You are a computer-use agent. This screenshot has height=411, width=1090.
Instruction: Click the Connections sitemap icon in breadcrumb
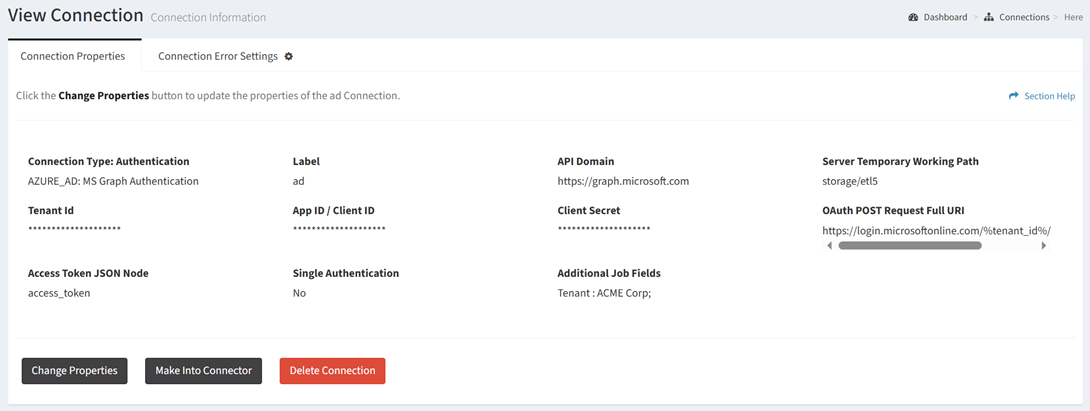(989, 17)
